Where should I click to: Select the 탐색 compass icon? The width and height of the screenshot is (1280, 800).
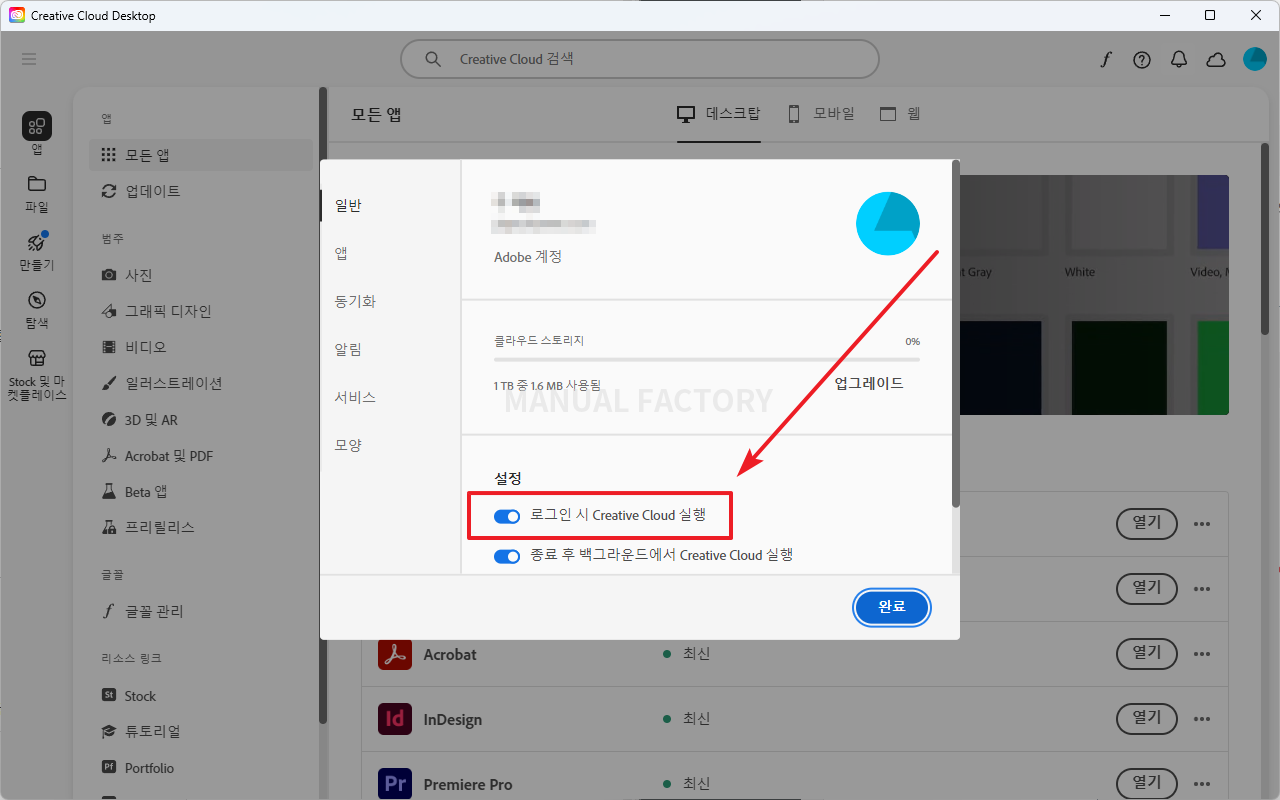37,300
